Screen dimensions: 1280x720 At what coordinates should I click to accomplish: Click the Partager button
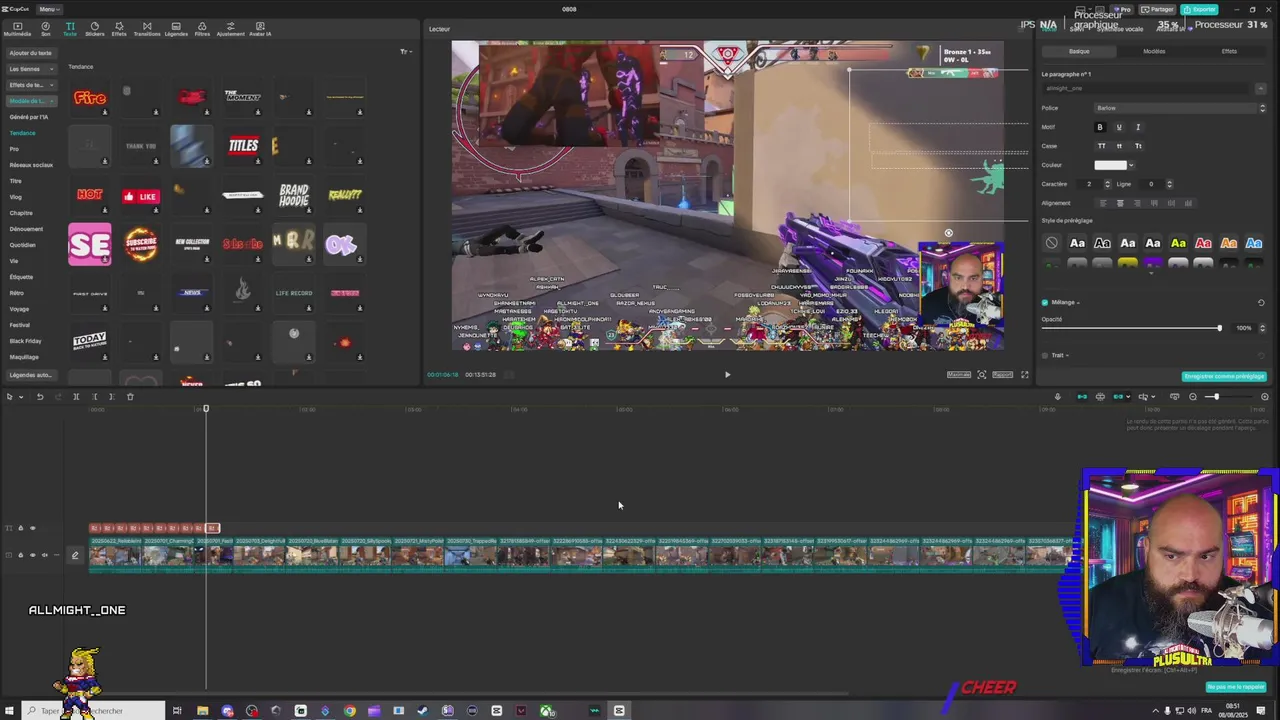point(1157,9)
